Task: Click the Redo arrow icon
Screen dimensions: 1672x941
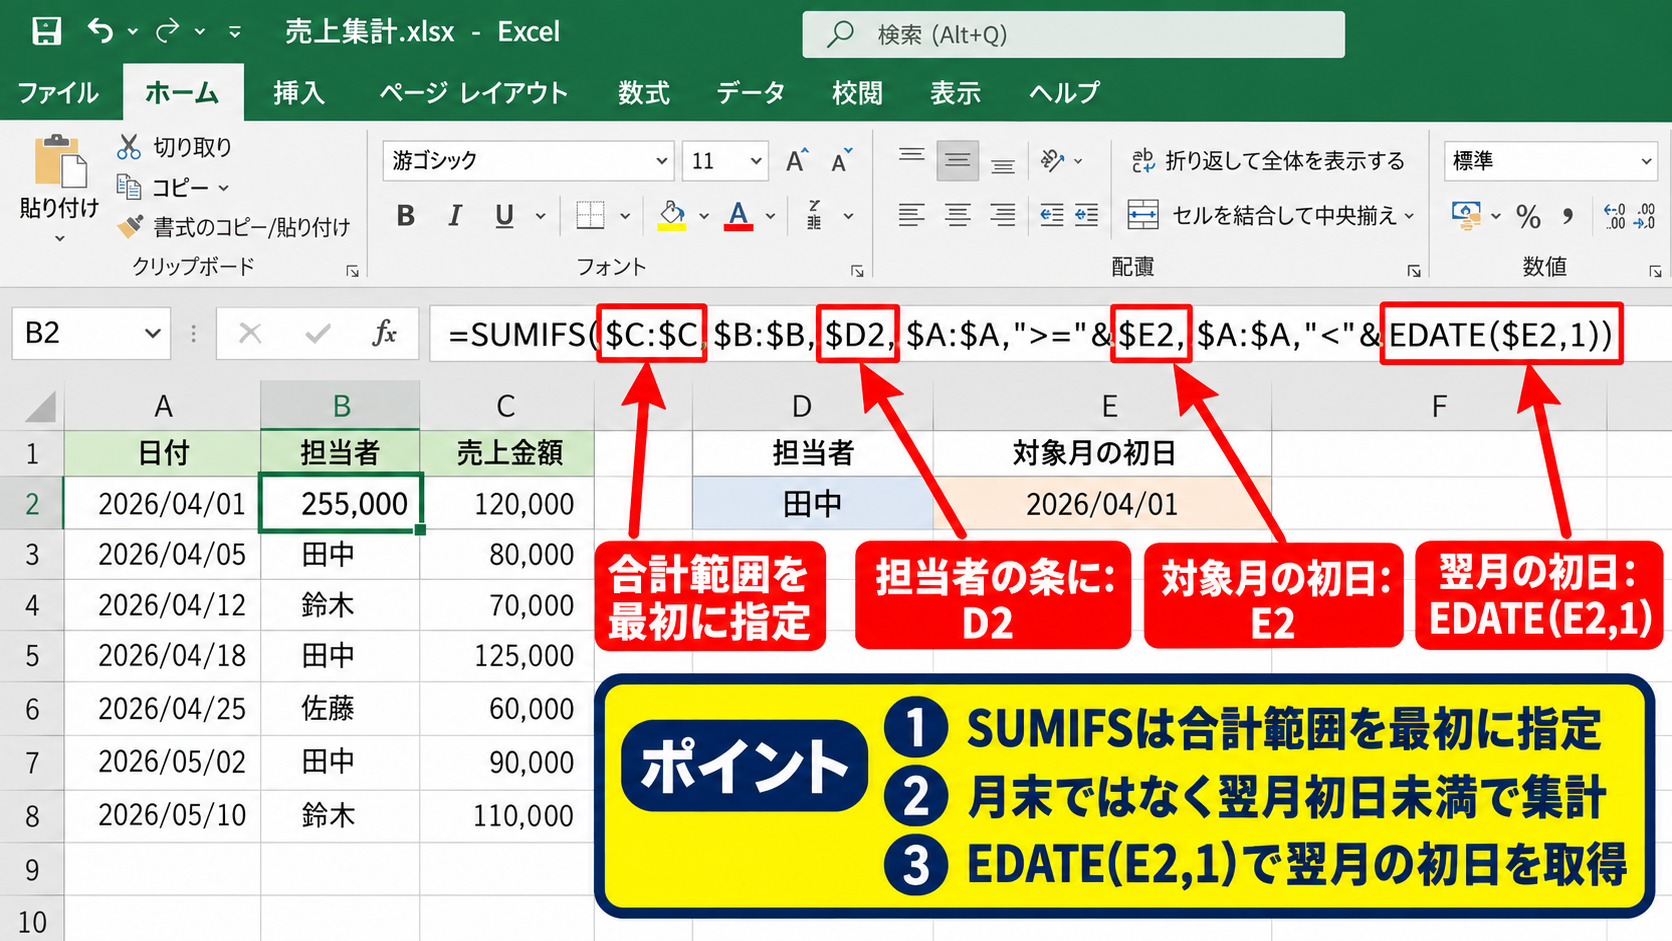Action: coord(167,31)
